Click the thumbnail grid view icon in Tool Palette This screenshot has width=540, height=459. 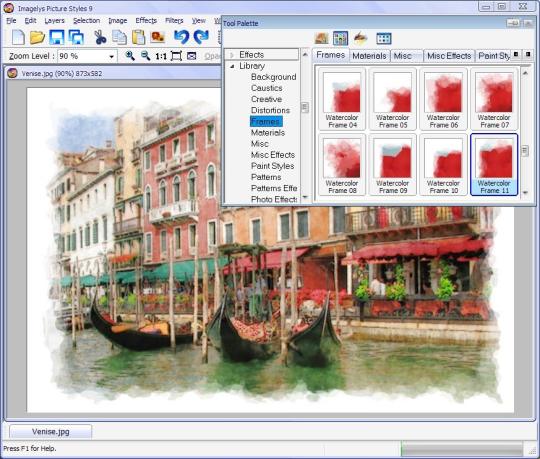pos(384,38)
